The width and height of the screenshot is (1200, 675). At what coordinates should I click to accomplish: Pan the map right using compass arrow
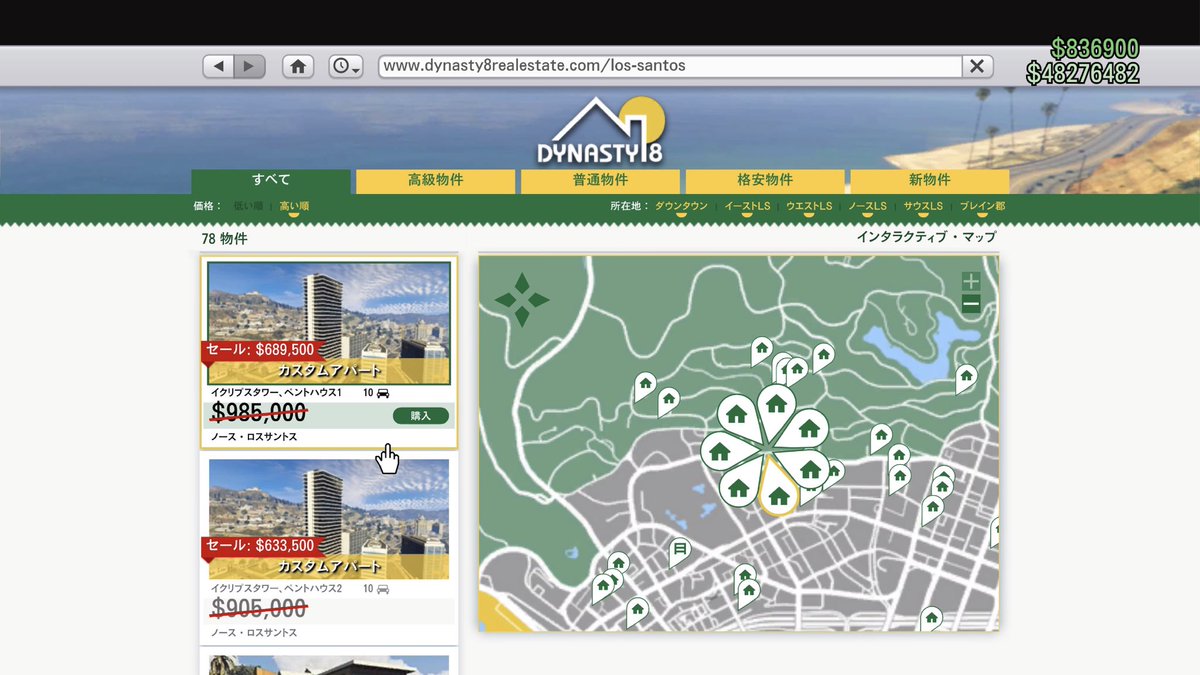(539, 299)
